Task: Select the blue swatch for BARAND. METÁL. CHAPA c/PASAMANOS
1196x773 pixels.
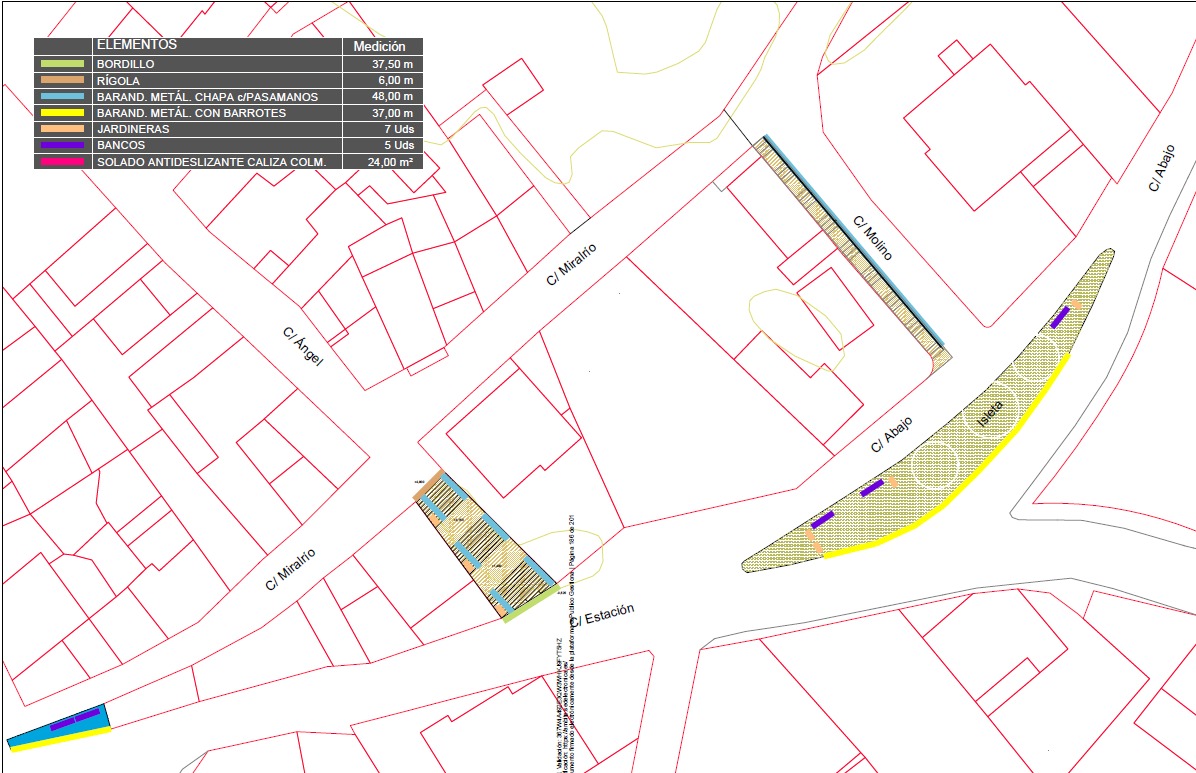Action: pyautogui.click(x=63, y=97)
